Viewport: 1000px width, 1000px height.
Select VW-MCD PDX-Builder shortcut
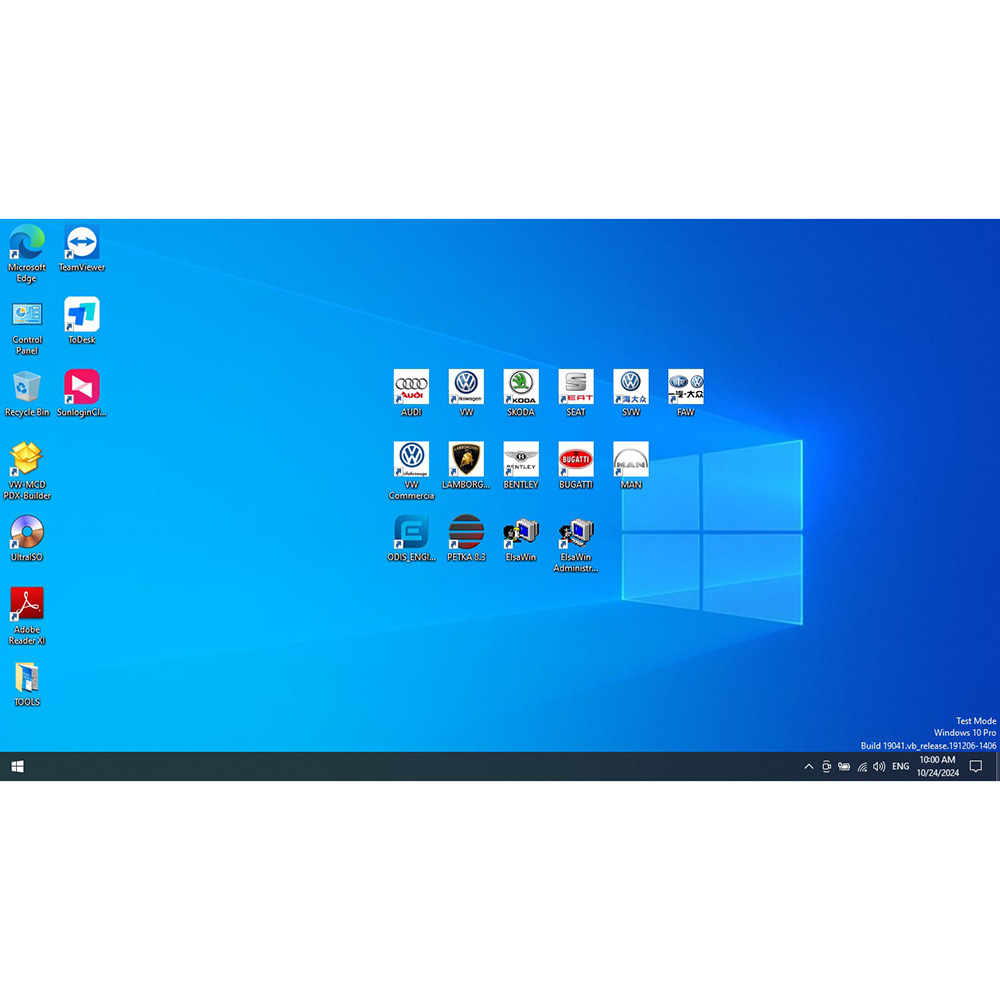click(x=27, y=471)
